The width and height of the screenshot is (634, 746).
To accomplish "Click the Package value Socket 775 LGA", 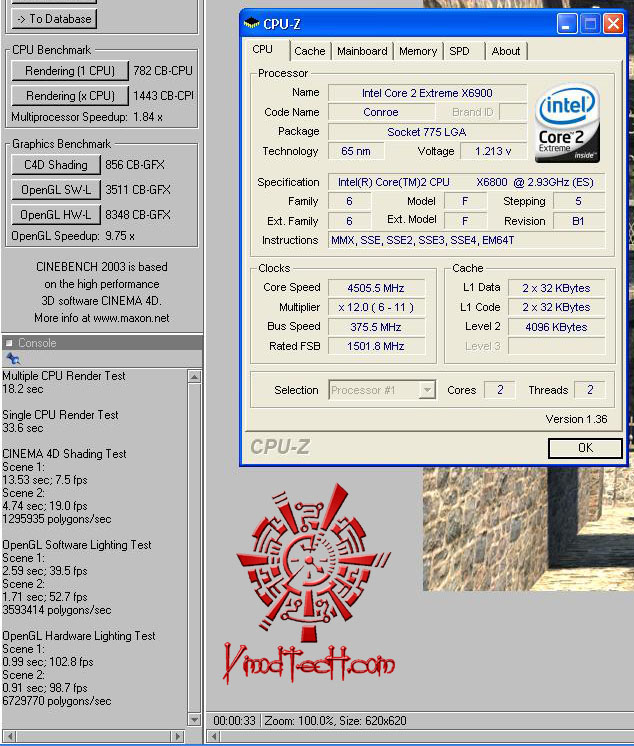I will tap(427, 132).
